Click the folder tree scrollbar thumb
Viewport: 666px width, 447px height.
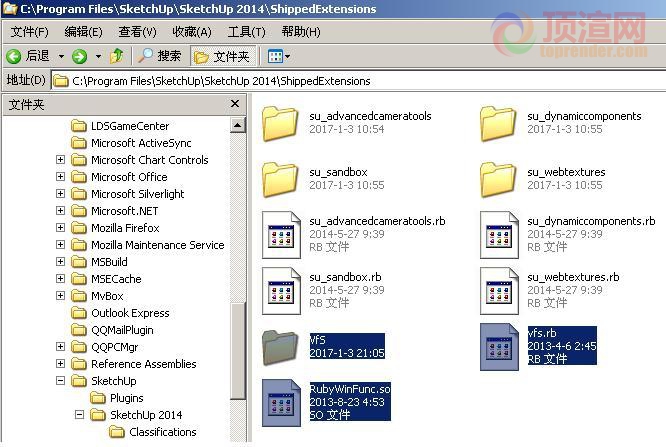coord(238,351)
